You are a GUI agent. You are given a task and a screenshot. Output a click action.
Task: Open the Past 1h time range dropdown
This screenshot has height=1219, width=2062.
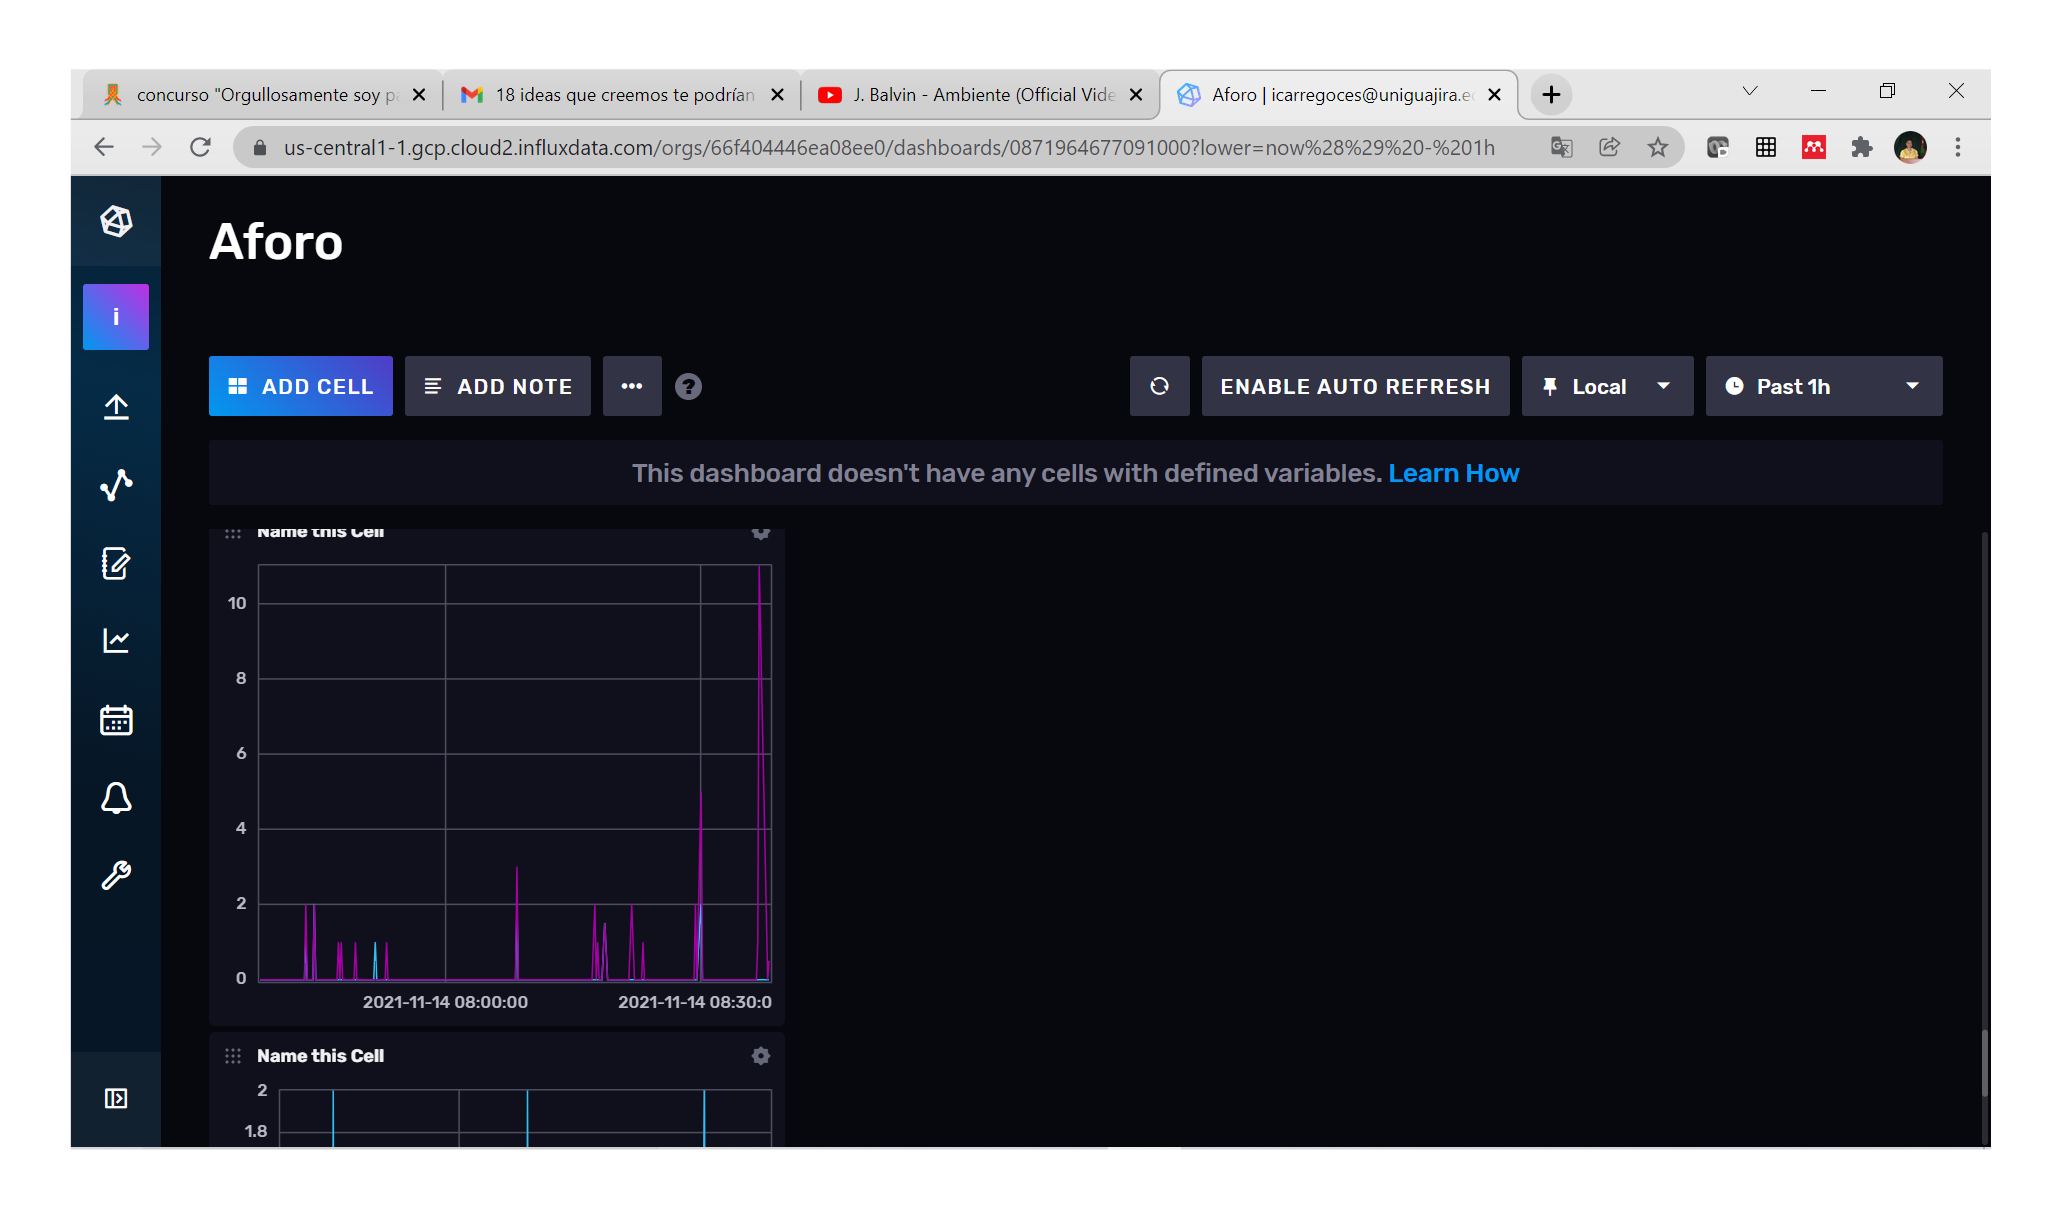click(x=1823, y=386)
